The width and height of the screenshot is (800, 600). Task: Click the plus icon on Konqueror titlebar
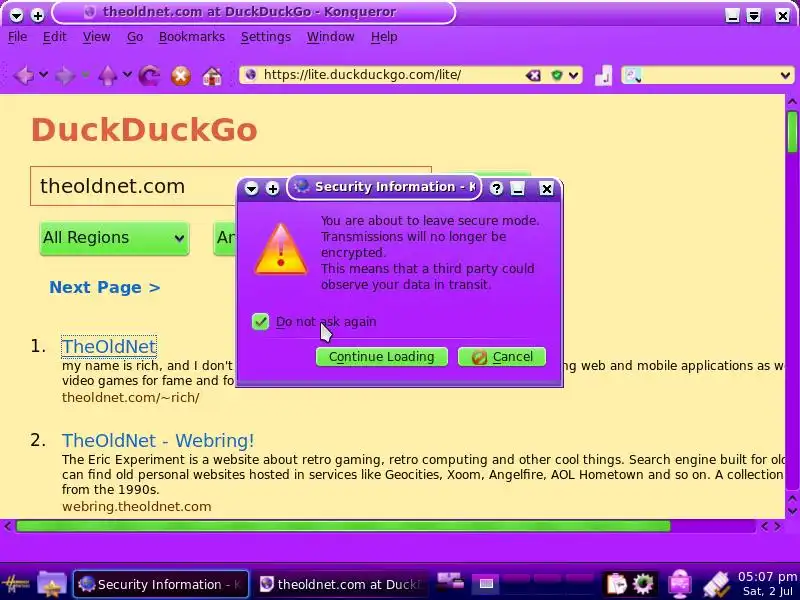38,16
